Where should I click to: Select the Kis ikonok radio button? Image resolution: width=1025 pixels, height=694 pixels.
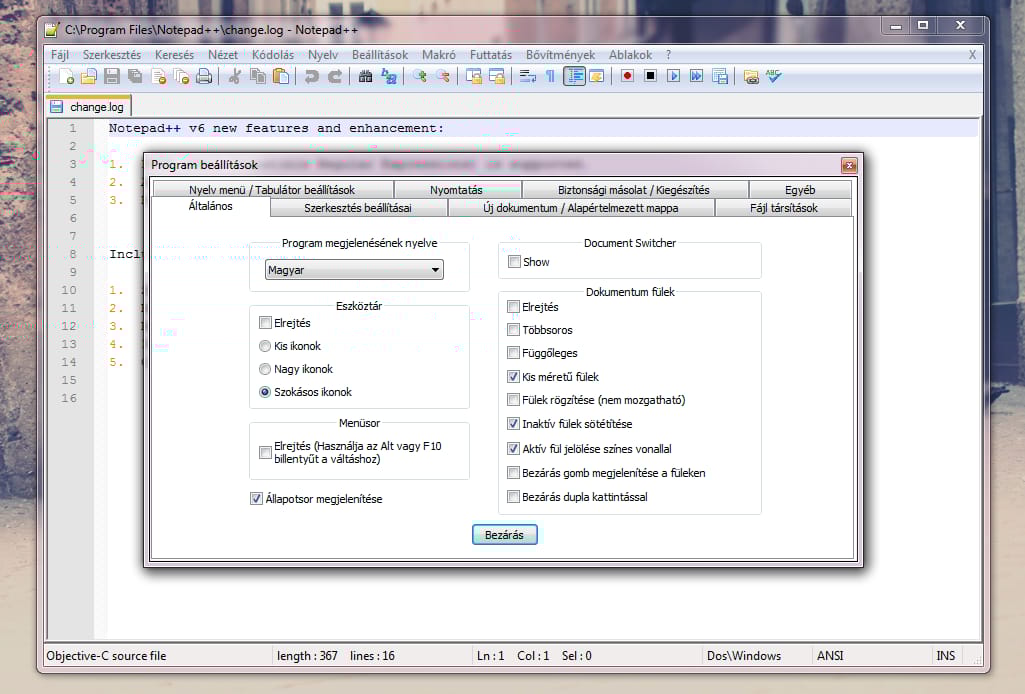click(x=265, y=346)
